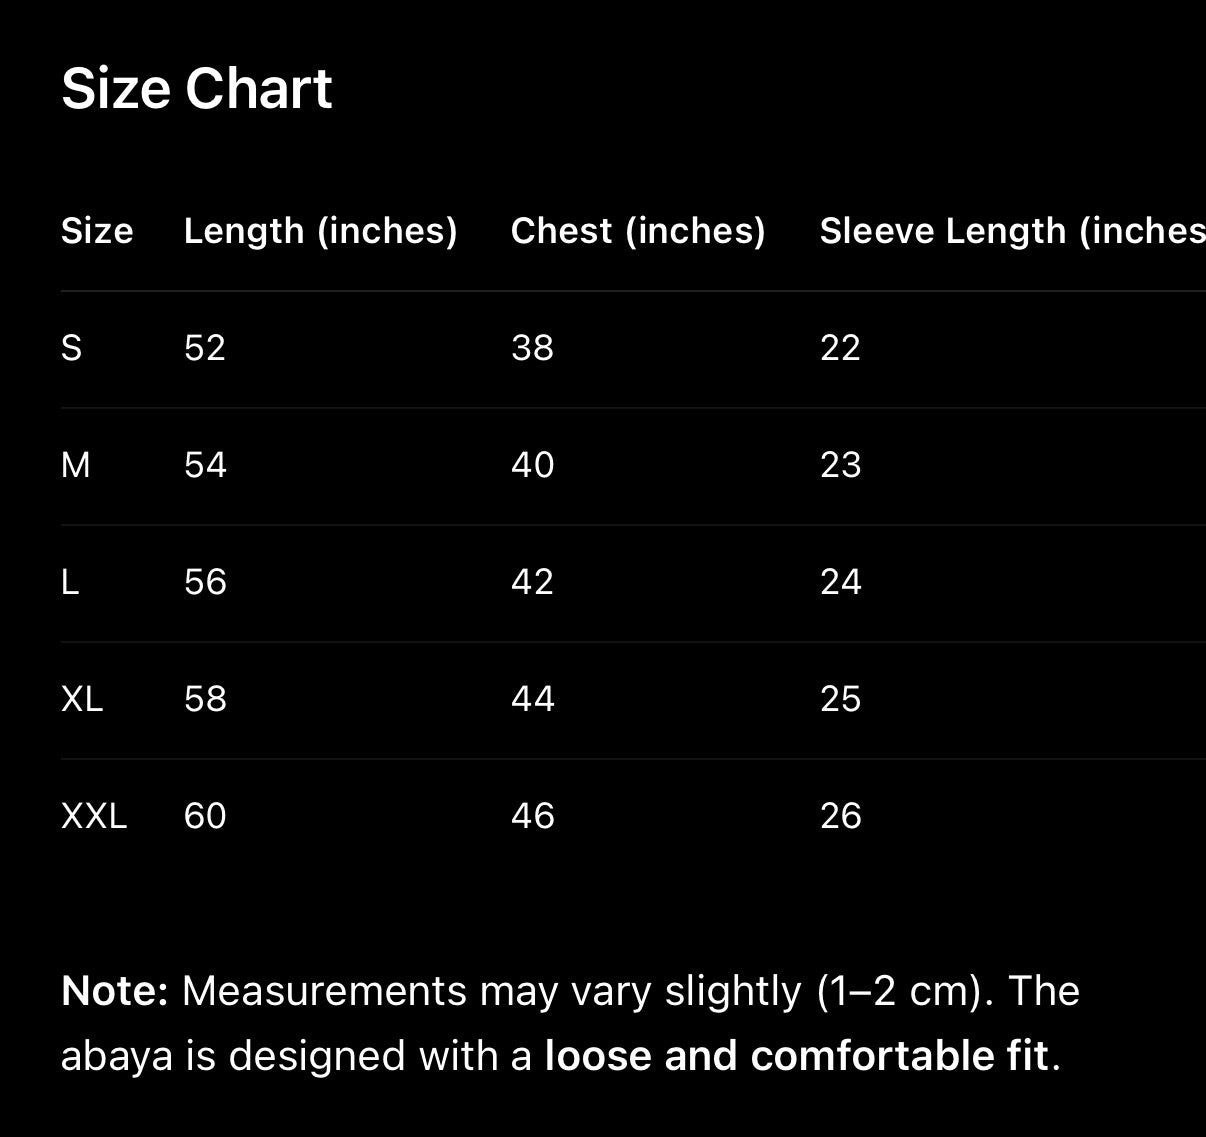Click the XXL size row label
Image resolution: width=1206 pixels, height=1137 pixels.
point(94,816)
